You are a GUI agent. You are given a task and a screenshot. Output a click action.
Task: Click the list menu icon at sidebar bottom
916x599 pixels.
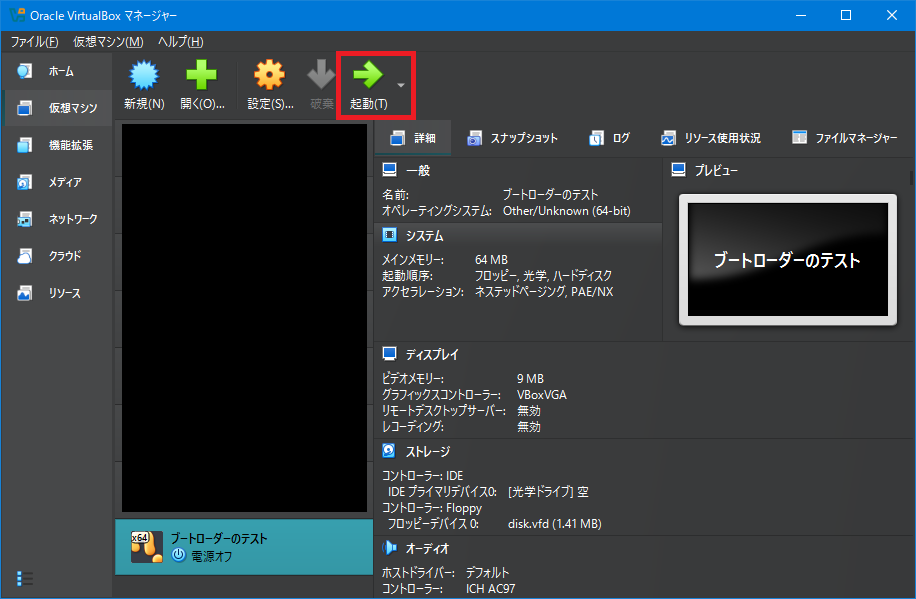coord(25,579)
